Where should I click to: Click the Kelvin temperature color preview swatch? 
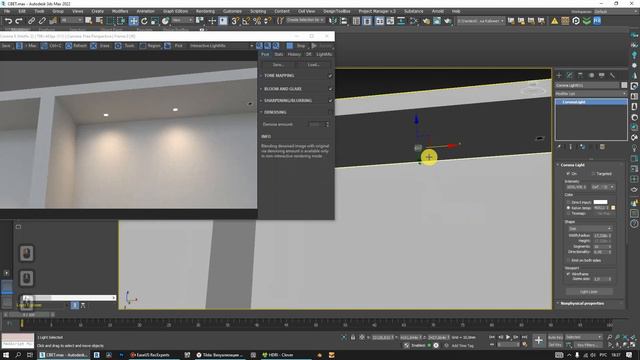click(613, 208)
